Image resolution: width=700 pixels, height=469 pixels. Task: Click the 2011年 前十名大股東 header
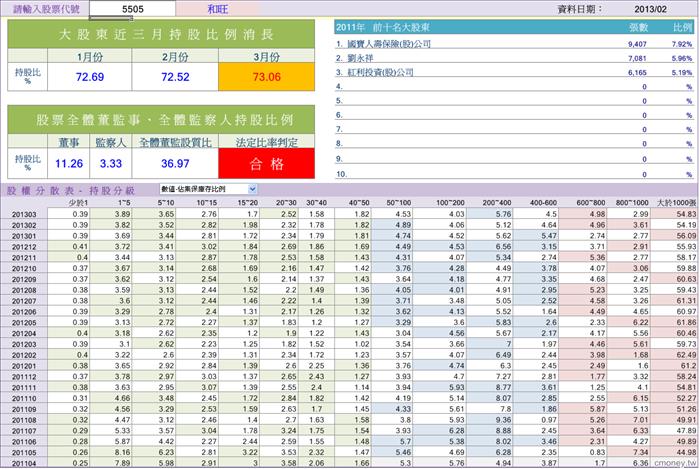[383, 27]
